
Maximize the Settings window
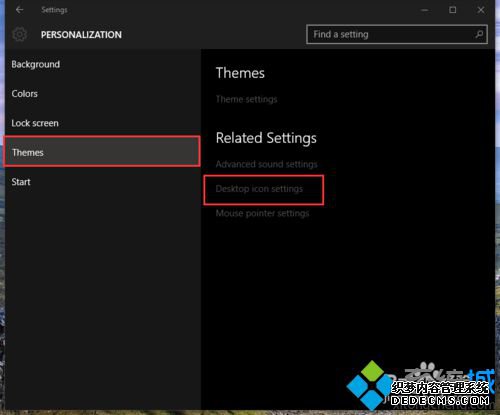pos(452,10)
